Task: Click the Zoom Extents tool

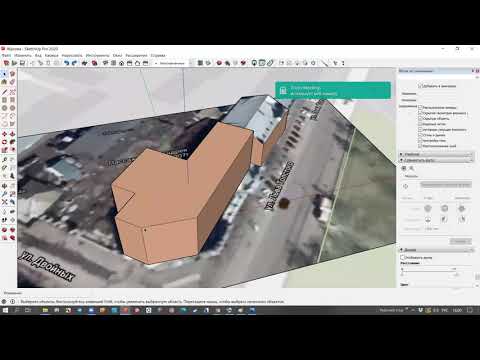Action: pos(4,202)
